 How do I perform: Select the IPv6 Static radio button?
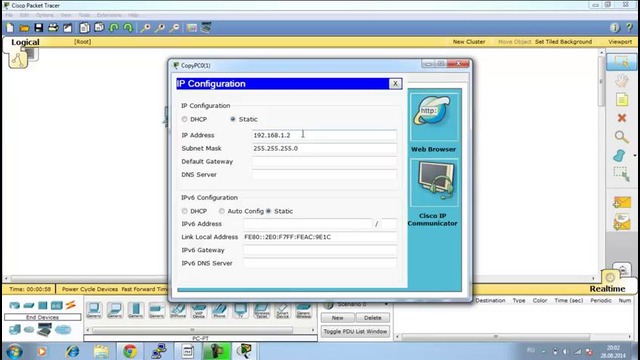(x=269, y=211)
